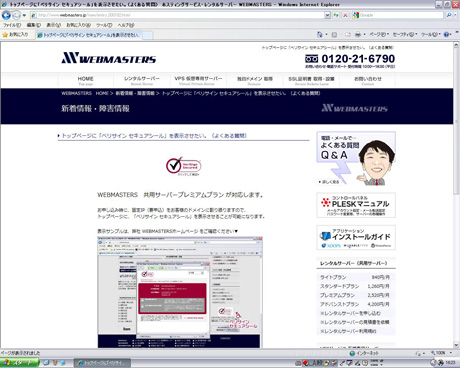The height and width of the screenshot is (368, 460).
Task: Go to HOME in site navigation
Action: coord(85,81)
